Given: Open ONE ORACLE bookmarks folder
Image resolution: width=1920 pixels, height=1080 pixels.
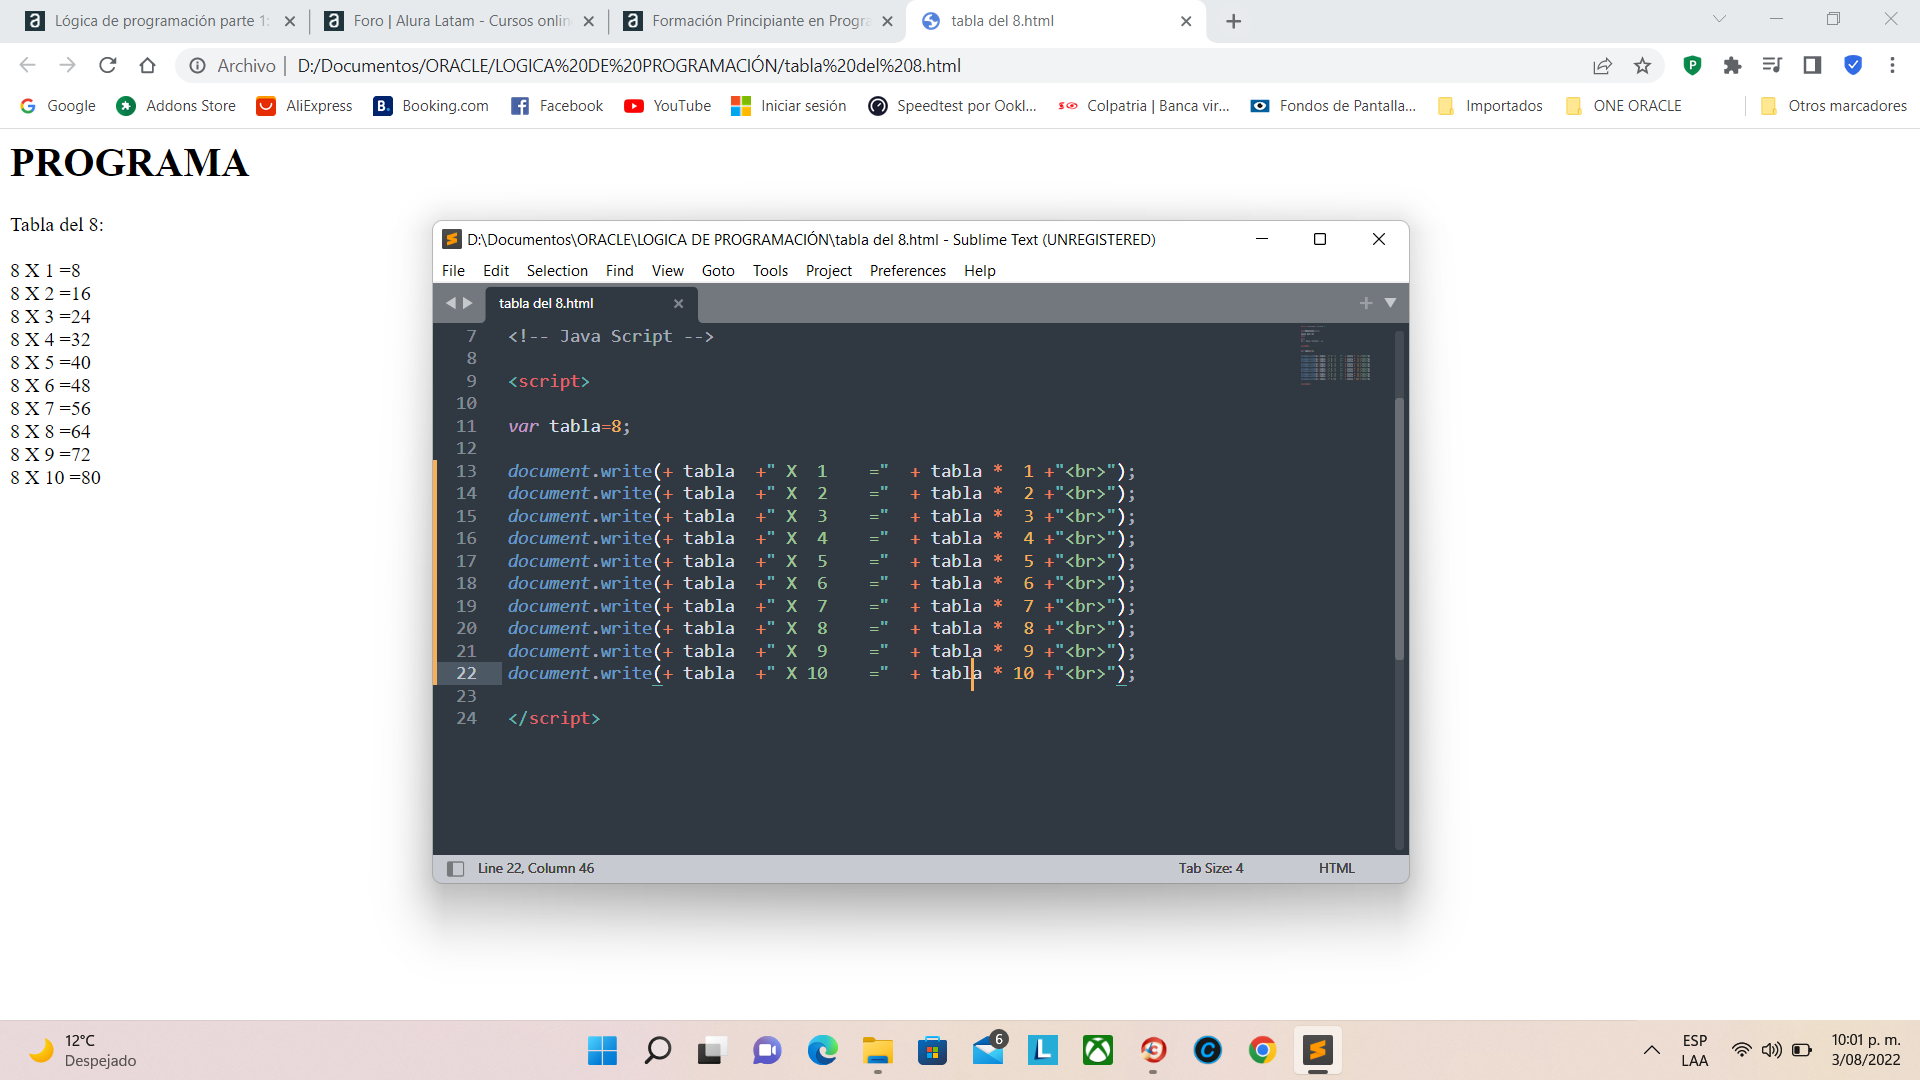Looking at the screenshot, I should pos(1623,106).
